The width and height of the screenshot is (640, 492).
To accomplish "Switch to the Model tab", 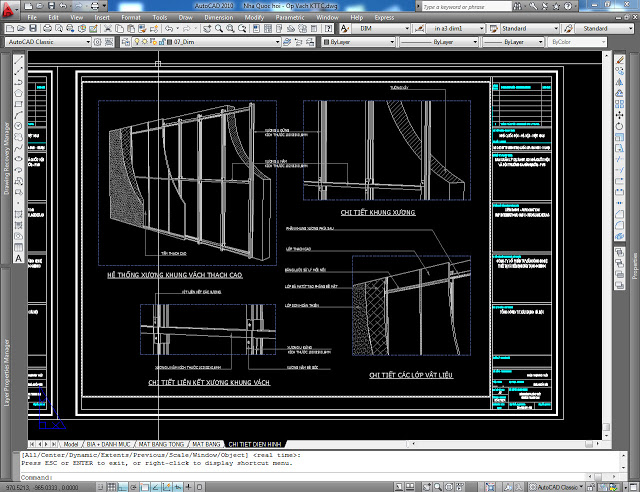I will [71, 442].
